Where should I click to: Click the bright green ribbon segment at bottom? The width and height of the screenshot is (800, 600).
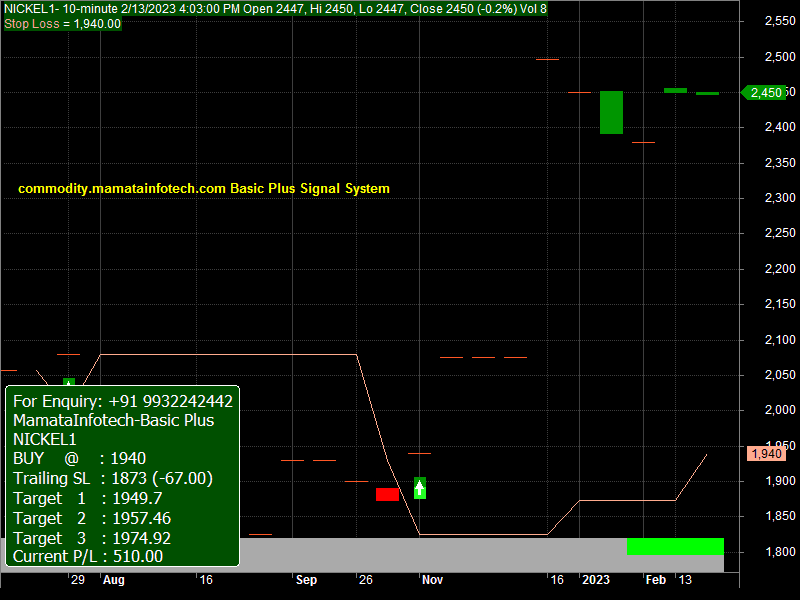coord(675,546)
